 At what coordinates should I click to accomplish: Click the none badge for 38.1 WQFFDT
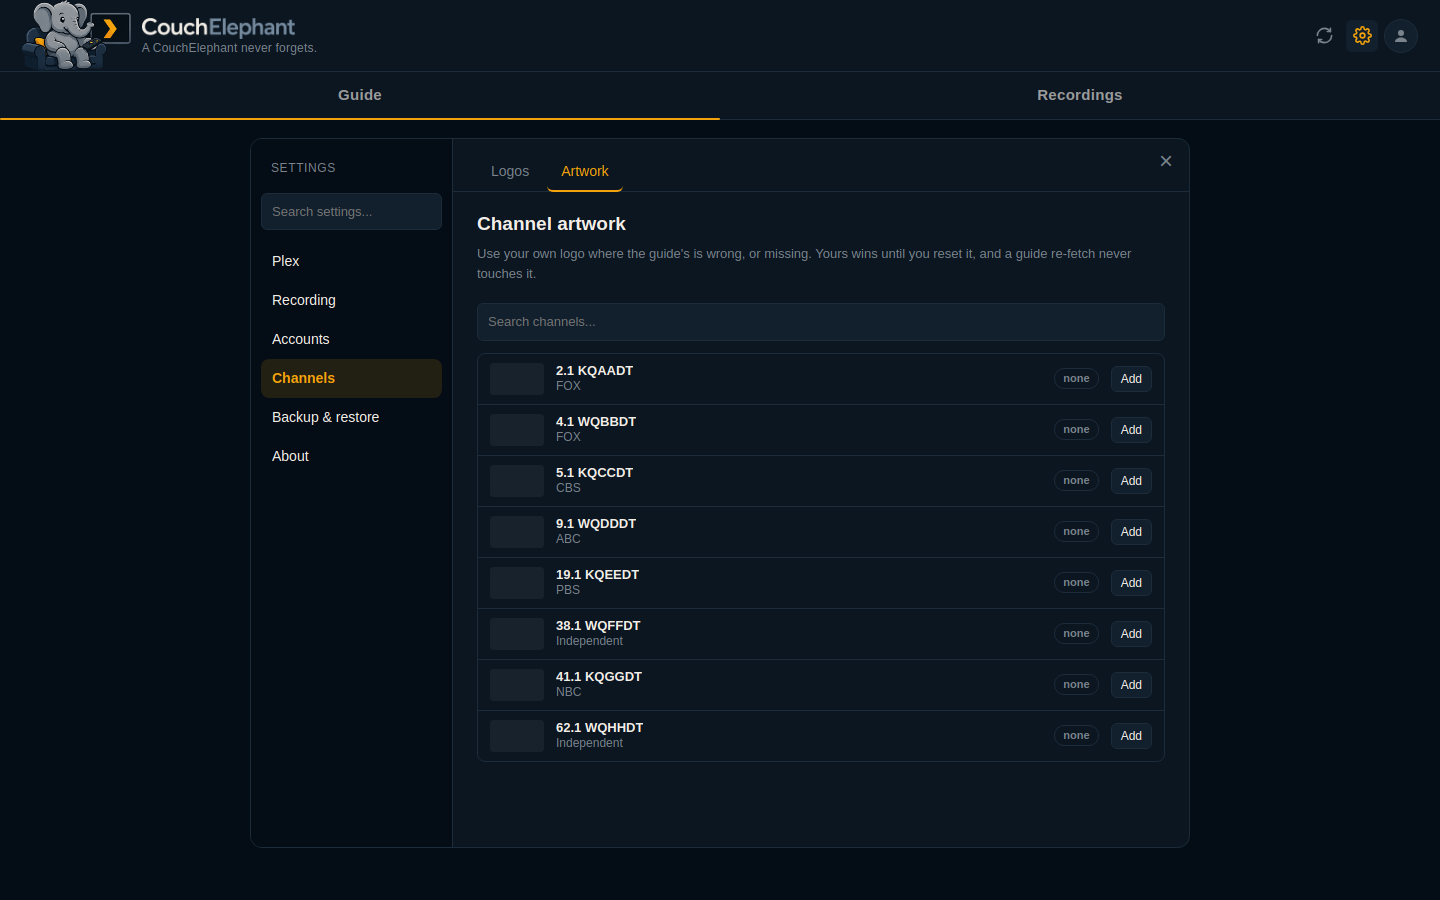(x=1076, y=634)
